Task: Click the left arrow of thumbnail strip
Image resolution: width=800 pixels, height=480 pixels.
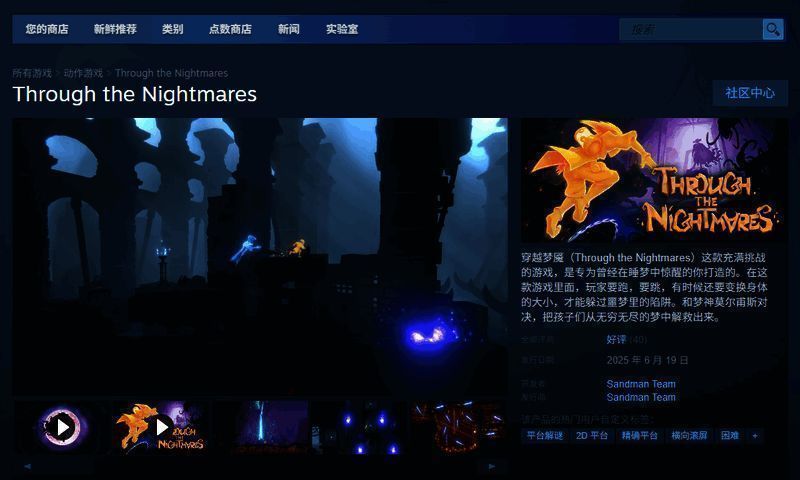Action: (28, 466)
